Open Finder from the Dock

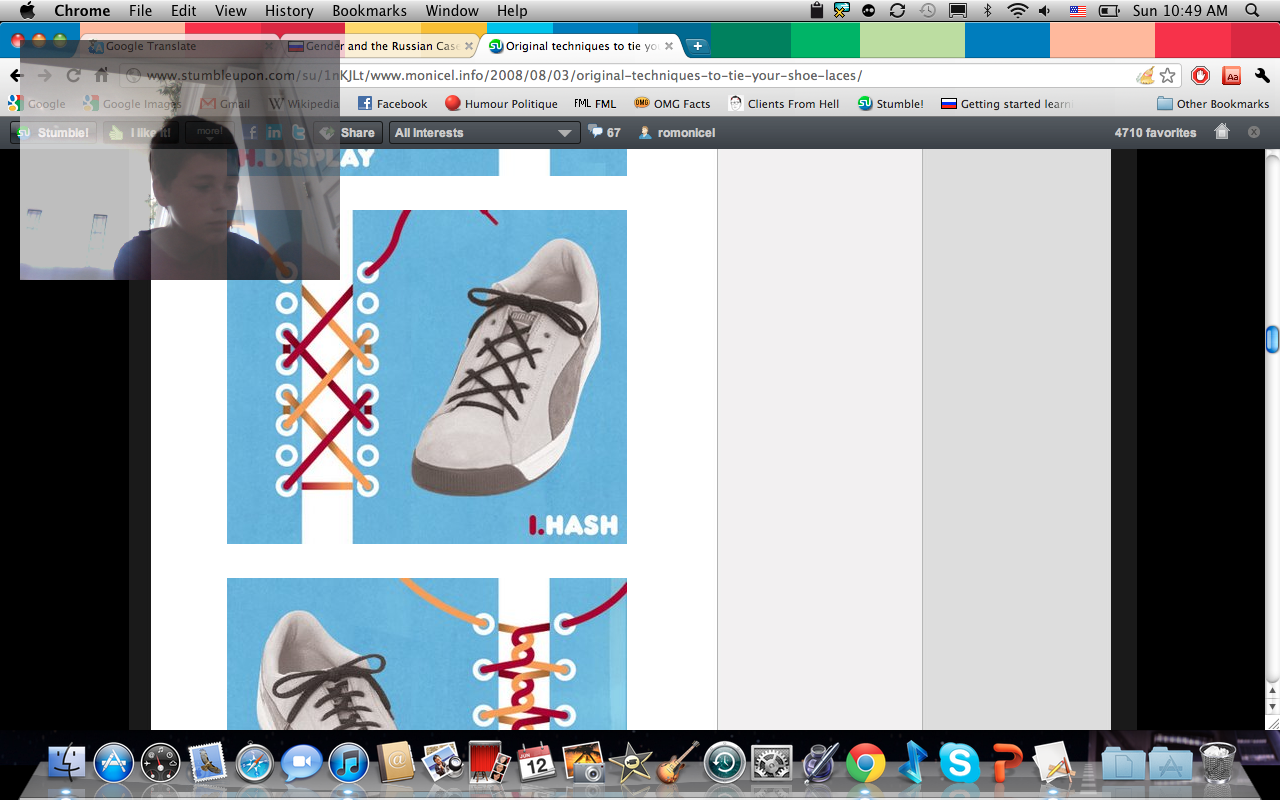point(68,763)
